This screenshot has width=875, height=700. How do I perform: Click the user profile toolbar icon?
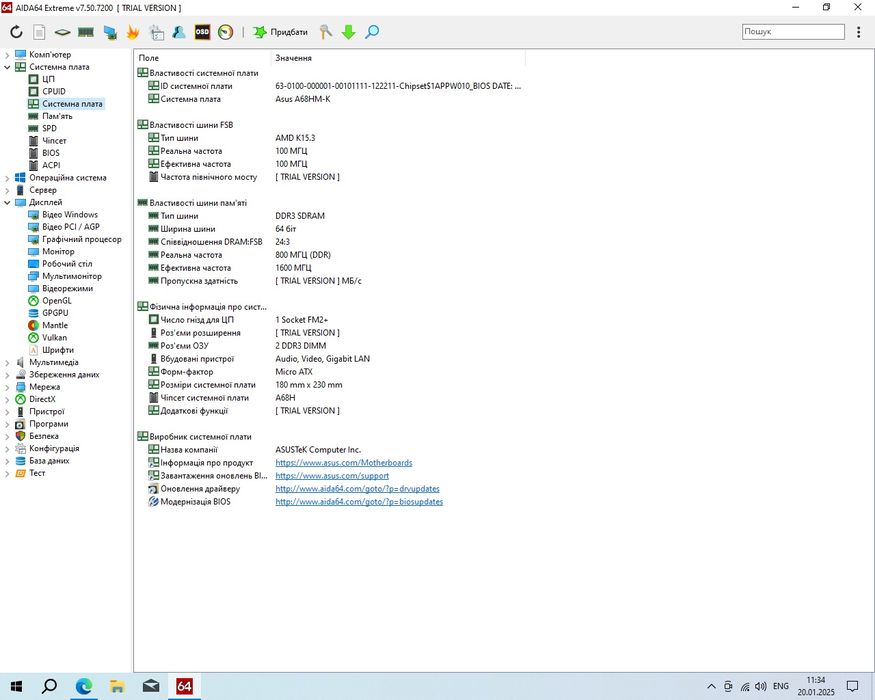pyautogui.click(x=179, y=32)
